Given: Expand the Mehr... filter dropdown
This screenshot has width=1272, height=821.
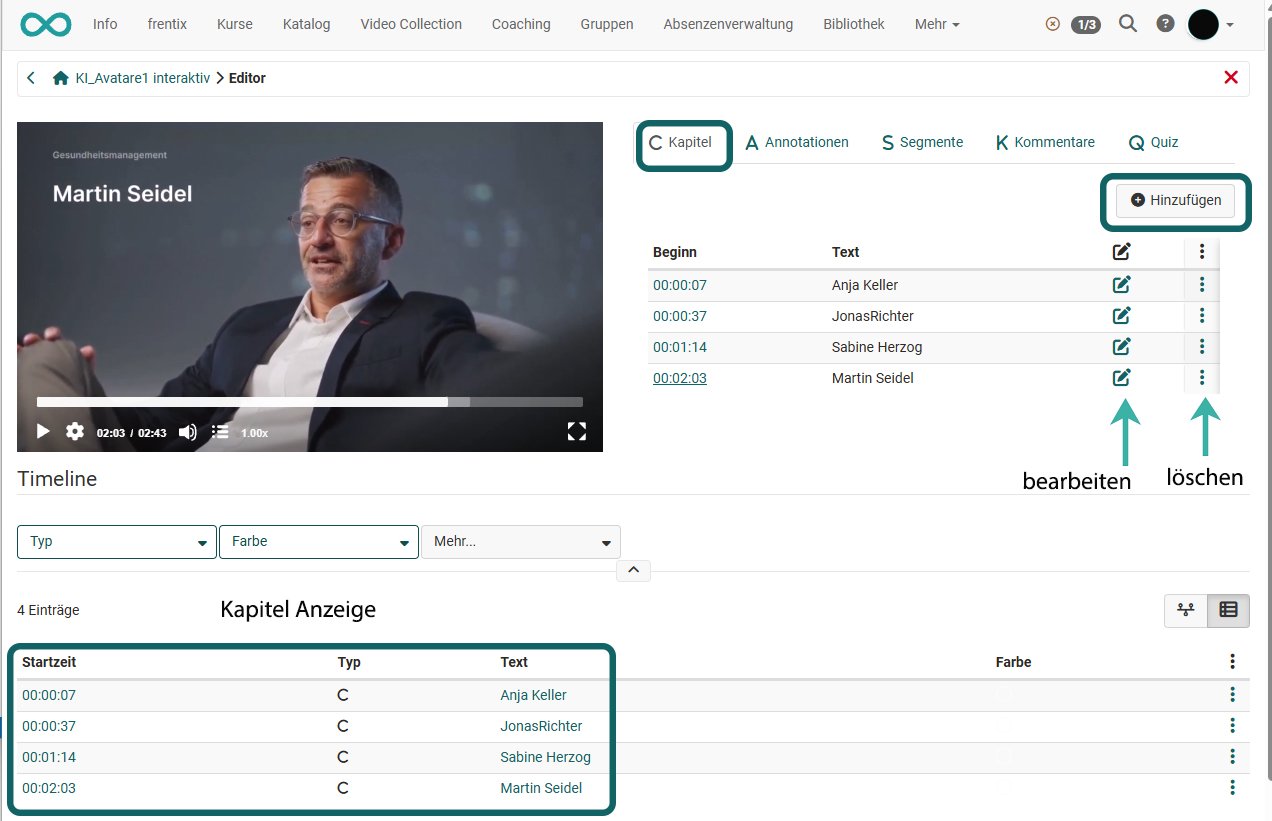Looking at the screenshot, I should point(520,542).
